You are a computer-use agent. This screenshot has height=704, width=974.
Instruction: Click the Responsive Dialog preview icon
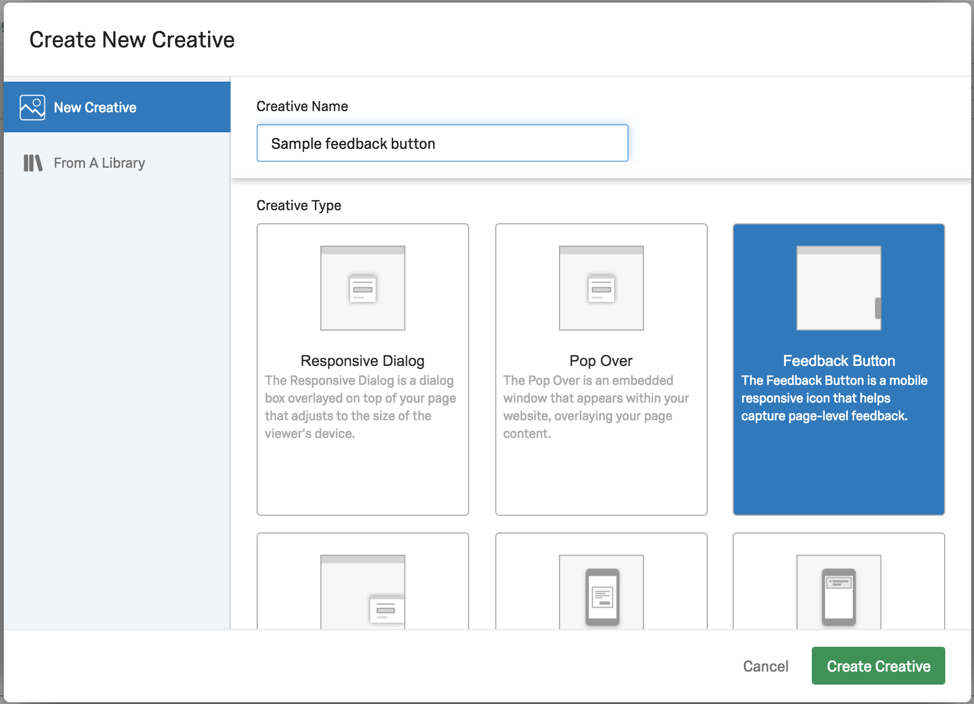pos(362,286)
